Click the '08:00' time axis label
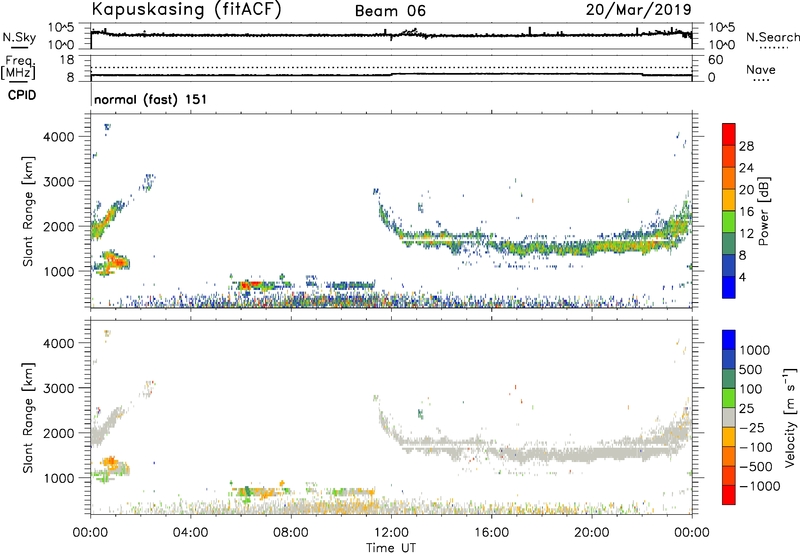This screenshot has height=554, width=800. (x=291, y=533)
